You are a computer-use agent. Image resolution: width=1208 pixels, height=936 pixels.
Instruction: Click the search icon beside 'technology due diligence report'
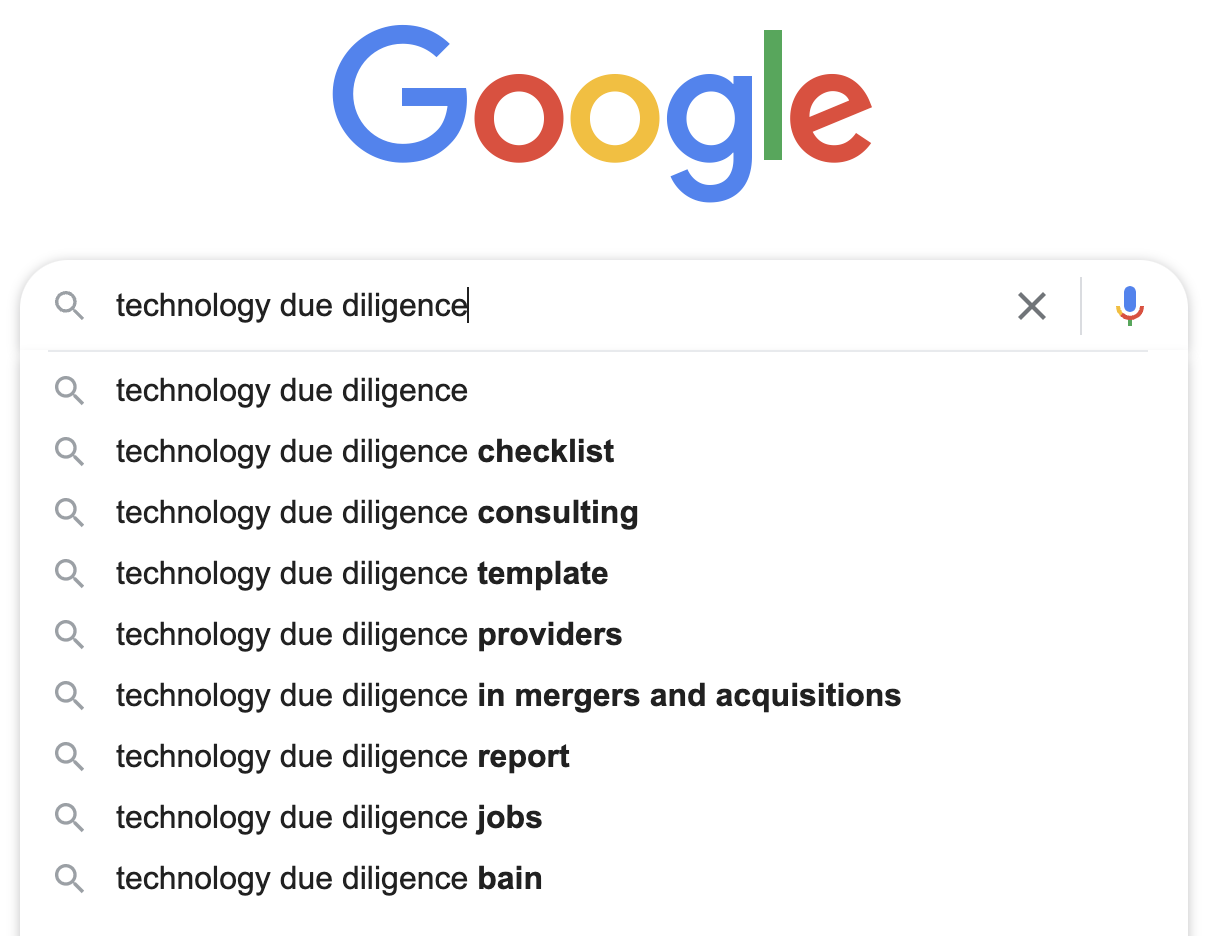pyautogui.click(x=70, y=756)
